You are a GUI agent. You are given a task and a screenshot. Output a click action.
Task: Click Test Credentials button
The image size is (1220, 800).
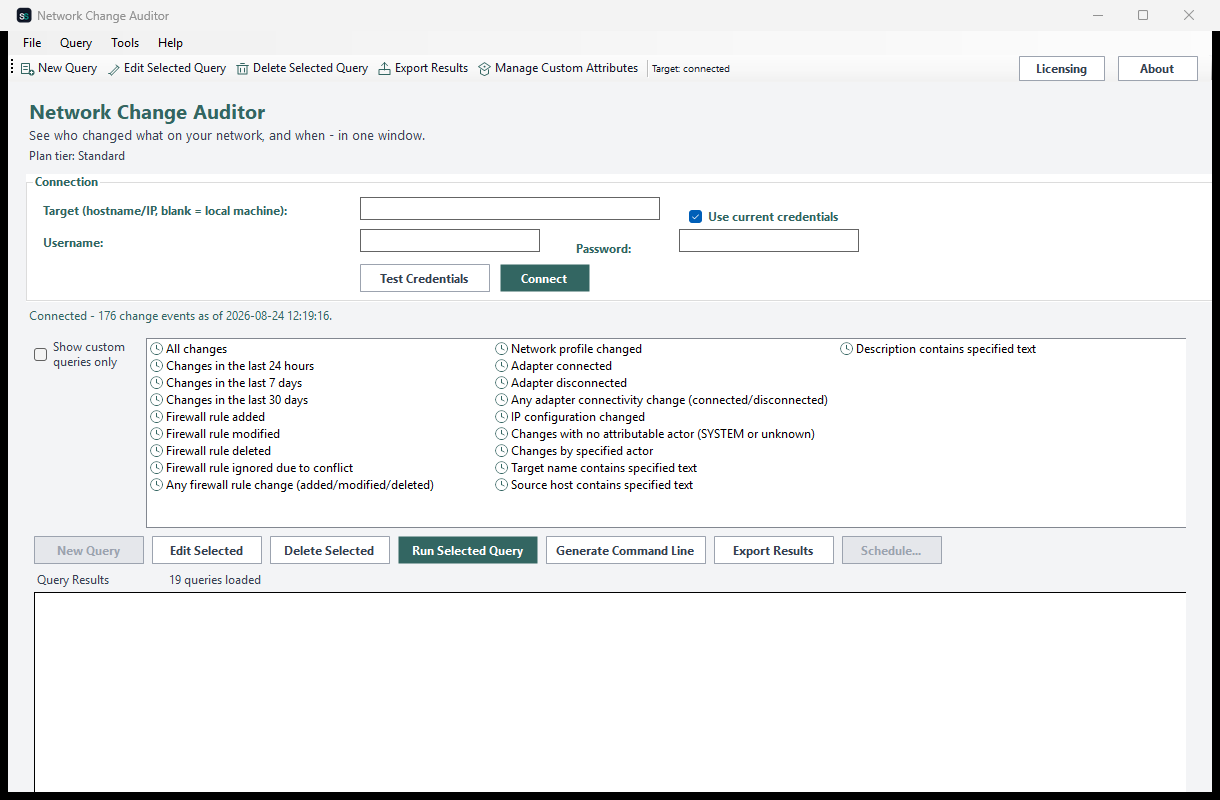(x=424, y=278)
